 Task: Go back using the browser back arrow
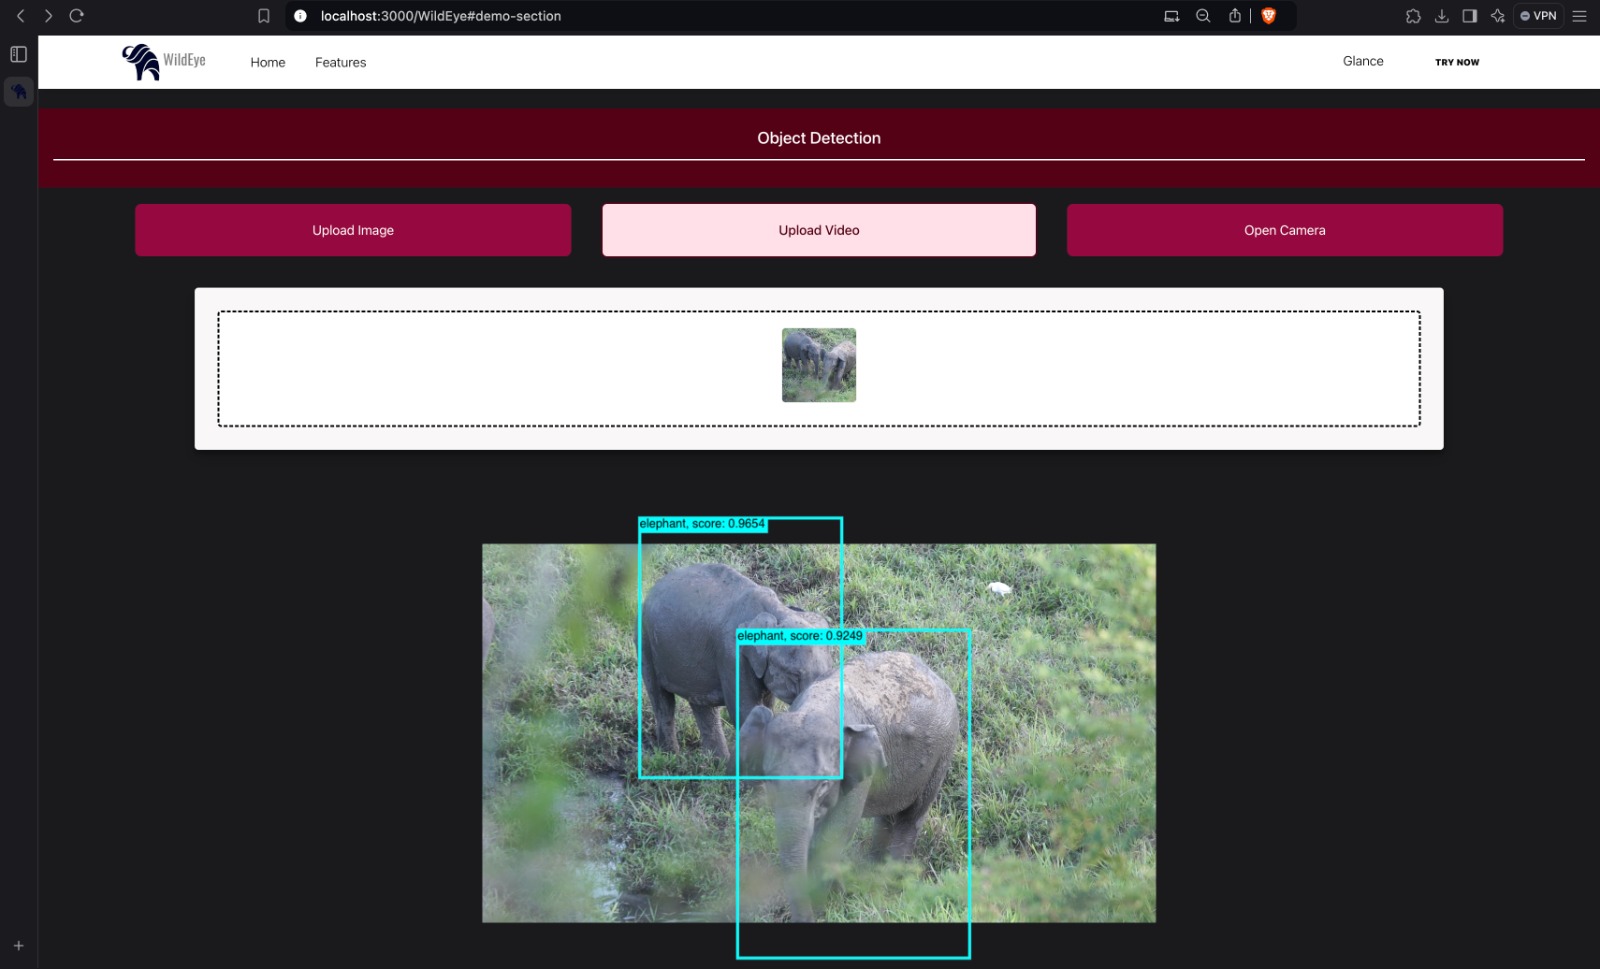[21, 16]
